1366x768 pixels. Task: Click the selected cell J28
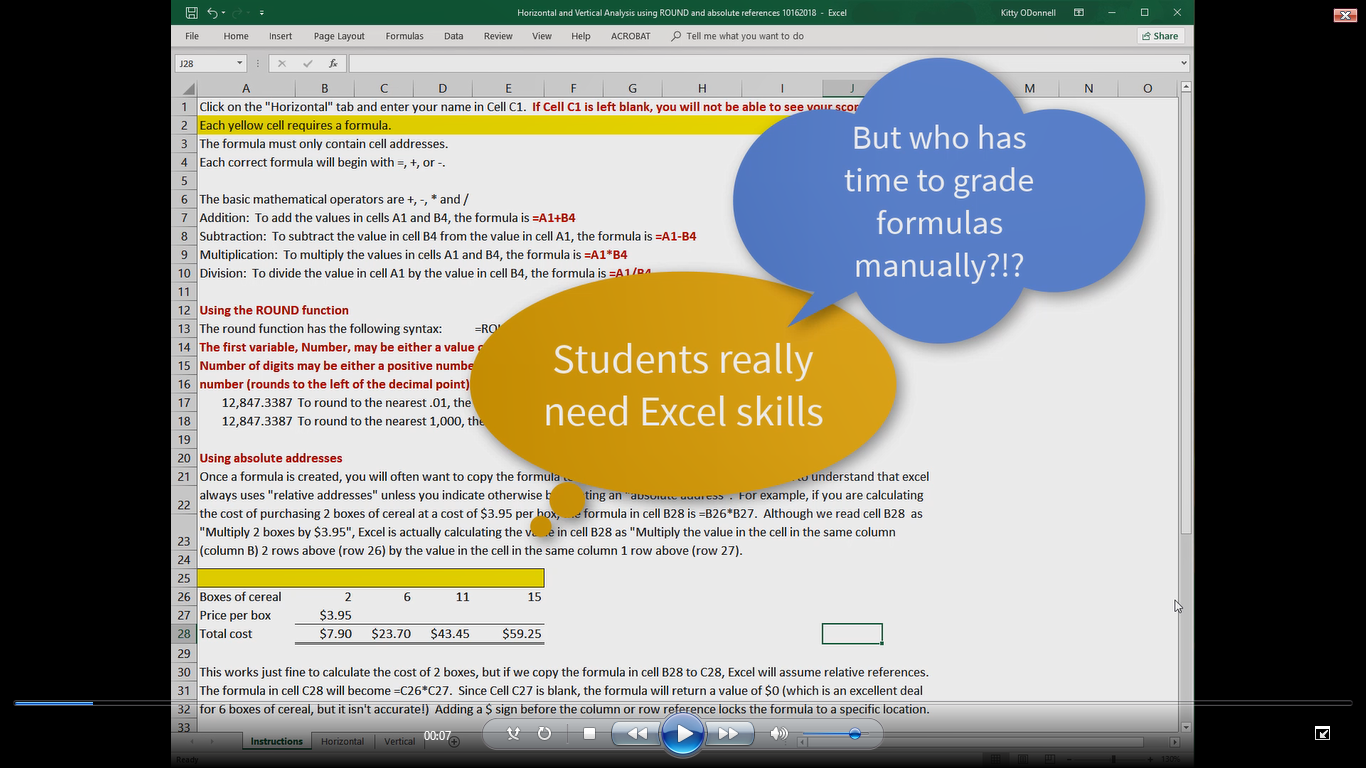[852, 634]
